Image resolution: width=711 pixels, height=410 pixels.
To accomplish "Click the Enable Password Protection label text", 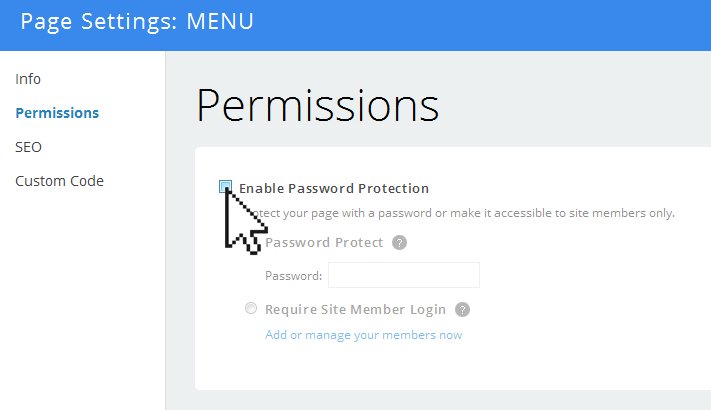I will [334, 188].
